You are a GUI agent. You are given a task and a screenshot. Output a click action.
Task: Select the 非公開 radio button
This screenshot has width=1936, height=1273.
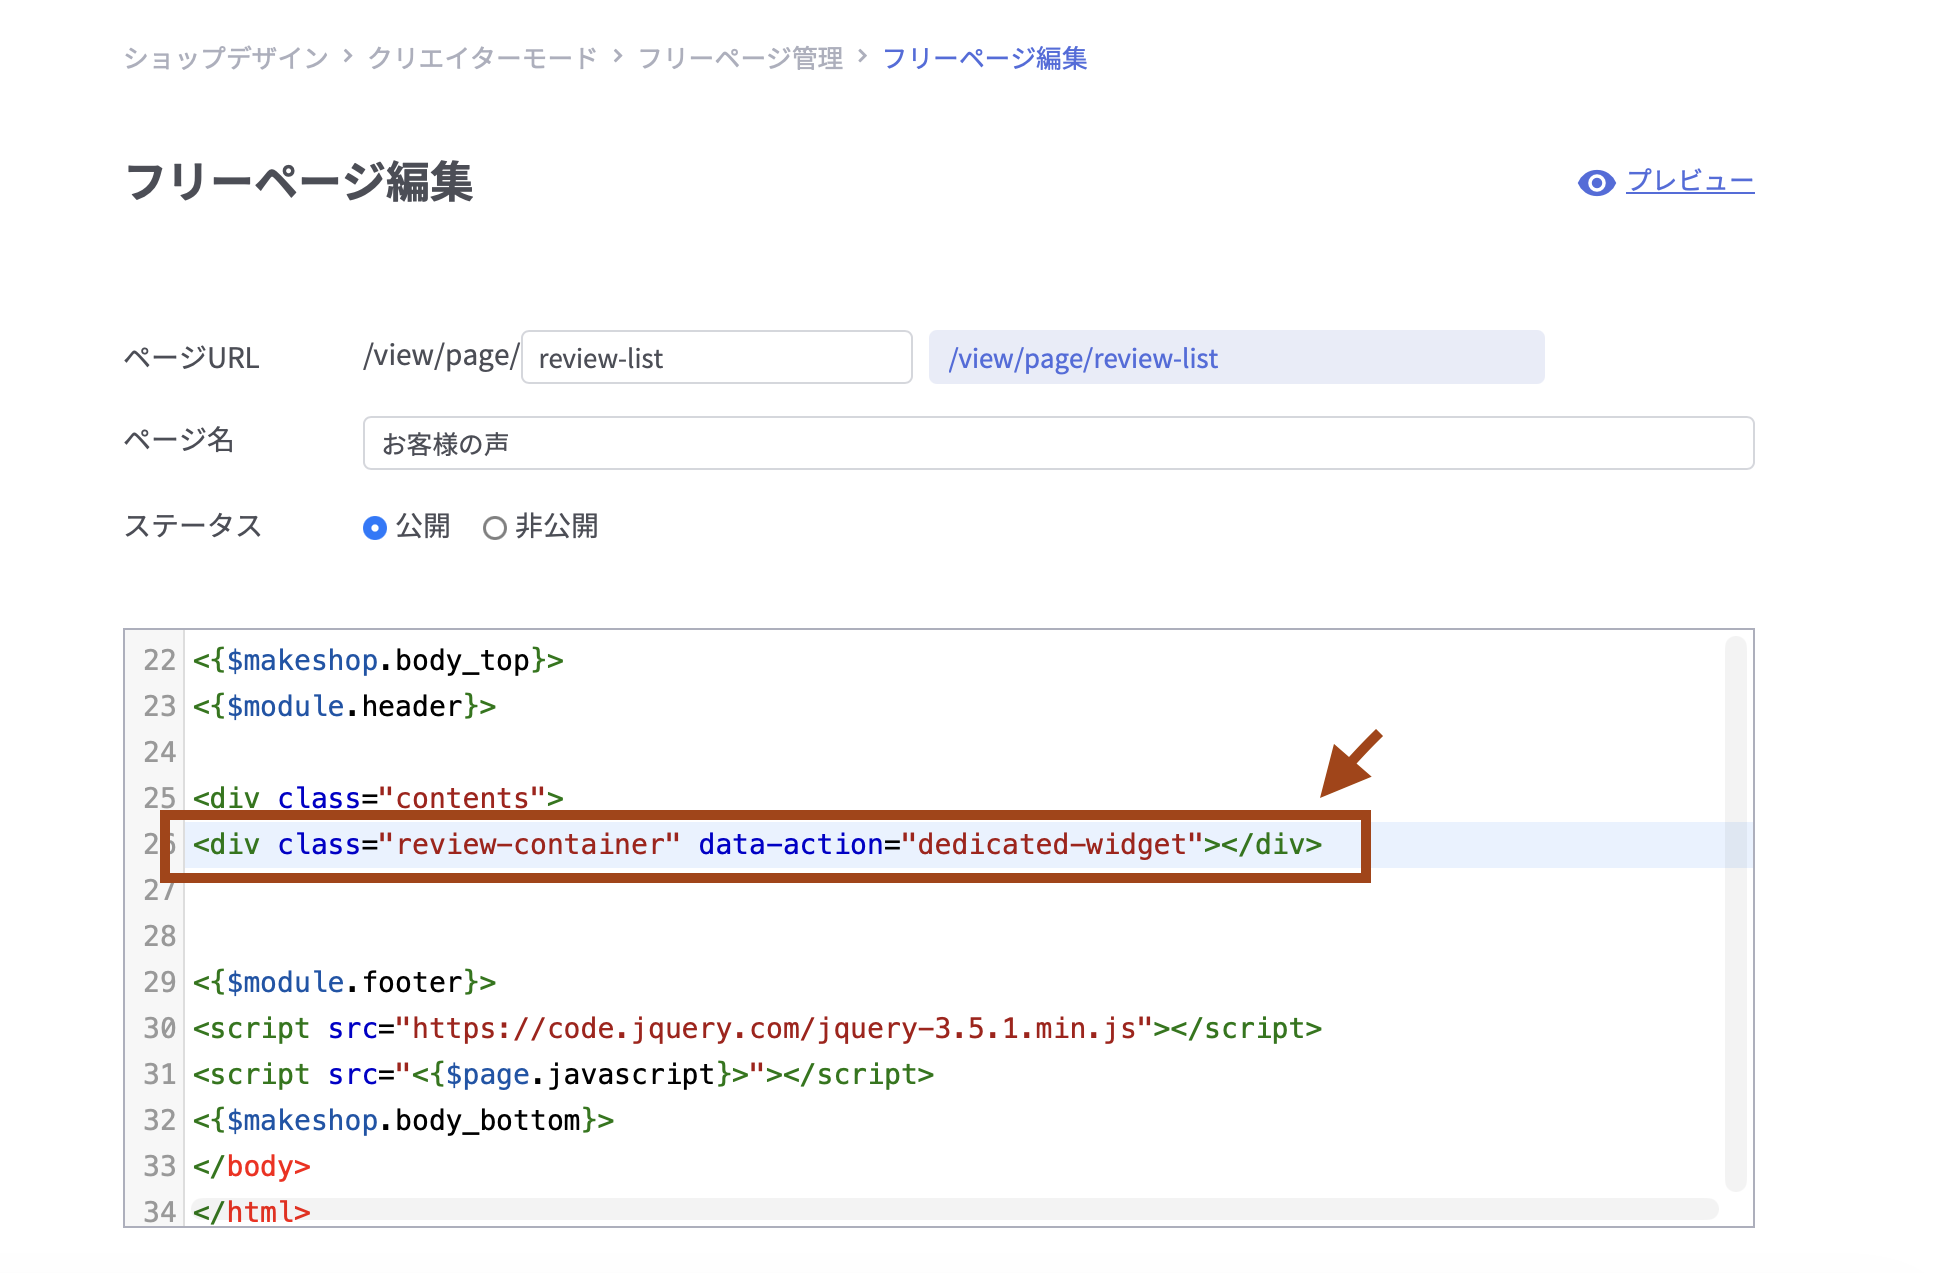pyautogui.click(x=495, y=528)
